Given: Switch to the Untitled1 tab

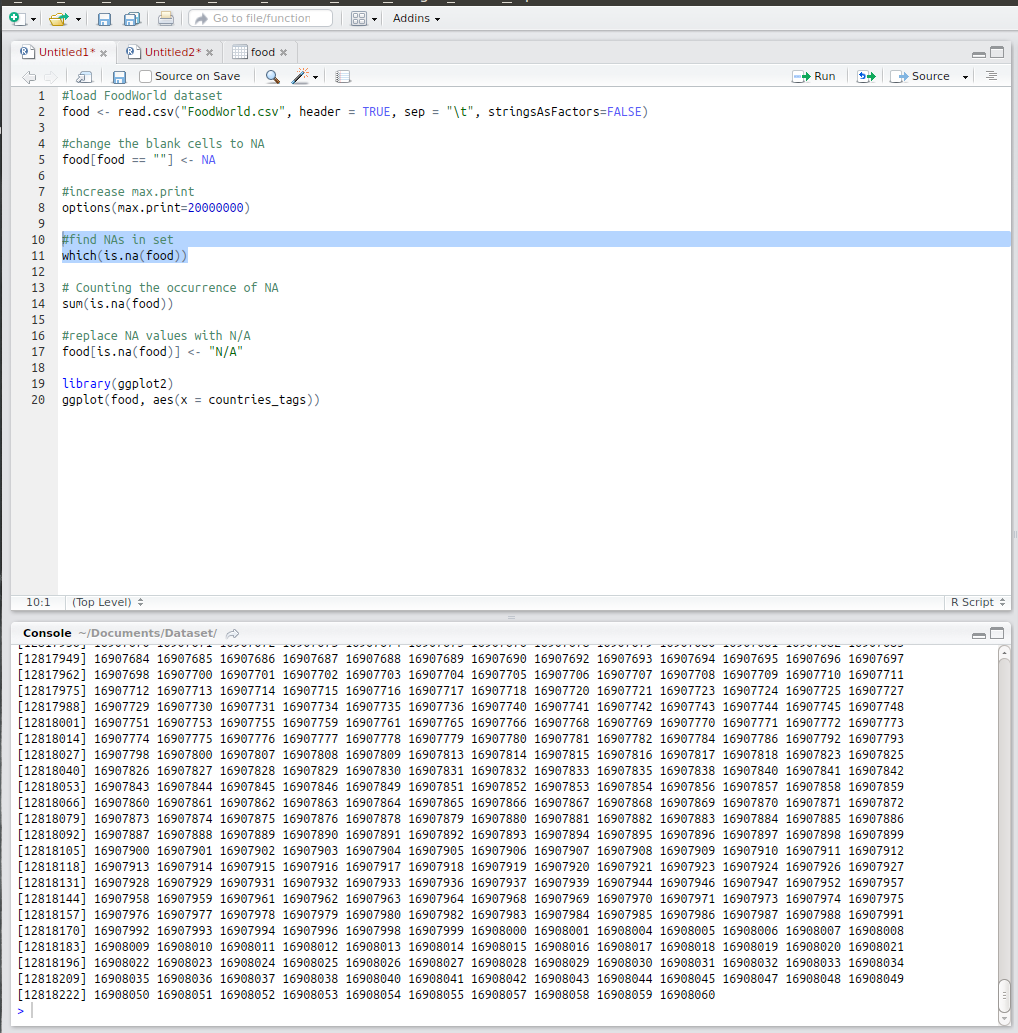Looking at the screenshot, I should click(67, 52).
